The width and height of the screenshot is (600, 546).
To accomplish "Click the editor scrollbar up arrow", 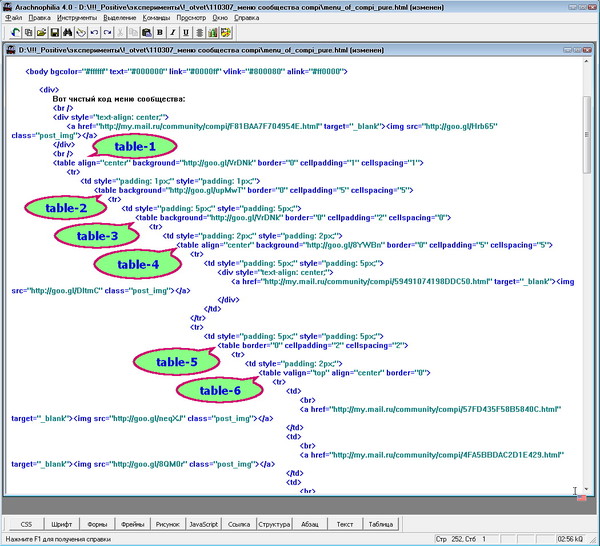I will click(x=587, y=61).
